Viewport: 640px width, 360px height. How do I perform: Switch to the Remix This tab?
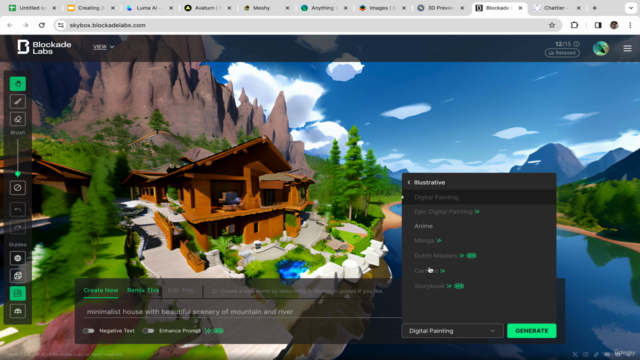(143, 290)
